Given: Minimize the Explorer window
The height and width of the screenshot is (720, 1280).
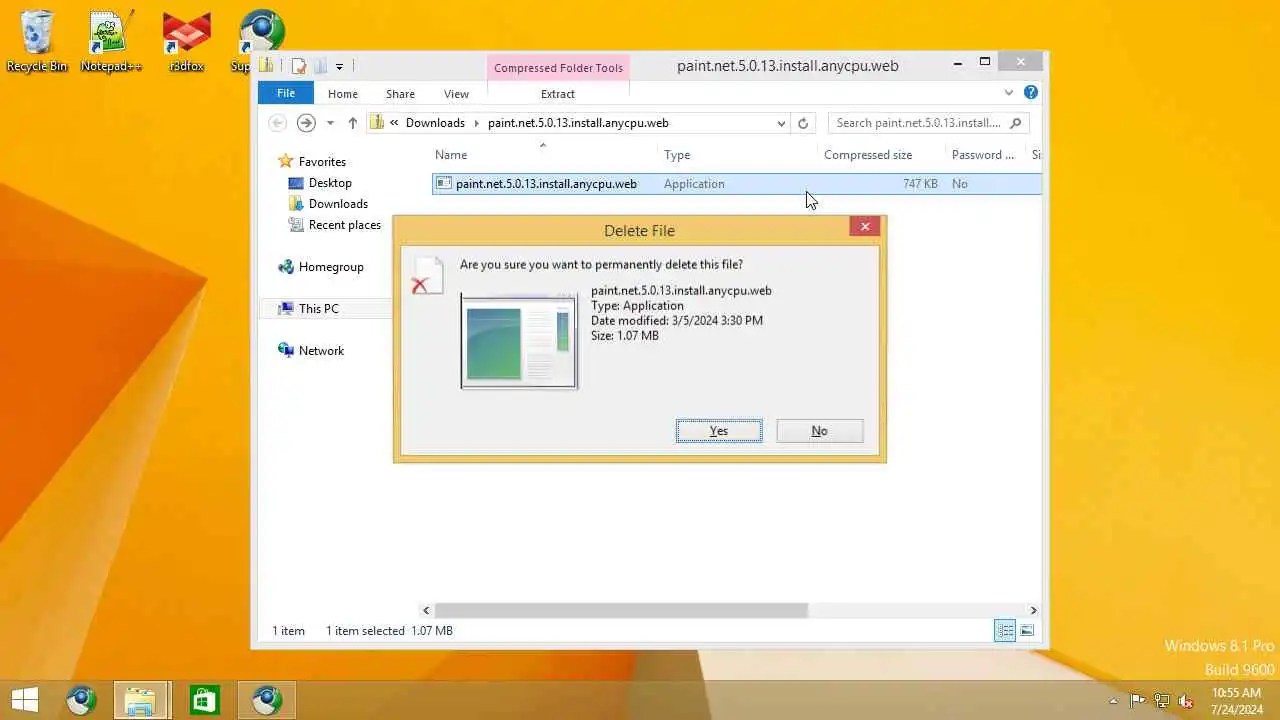Looking at the screenshot, I should pyautogui.click(x=958, y=62).
